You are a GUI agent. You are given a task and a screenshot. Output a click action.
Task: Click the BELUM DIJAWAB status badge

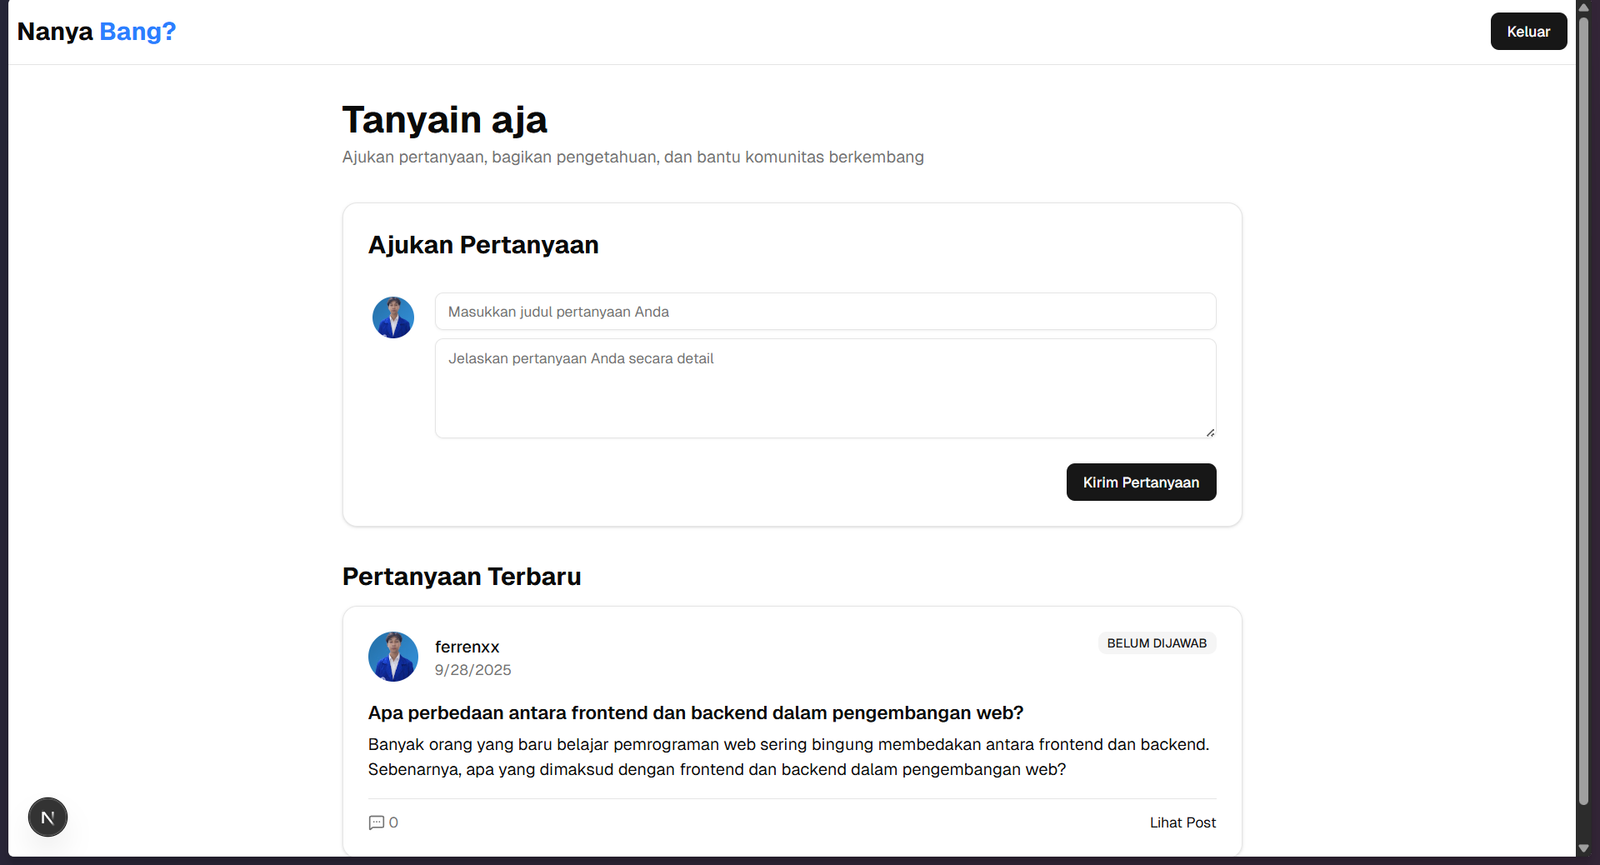1157,643
